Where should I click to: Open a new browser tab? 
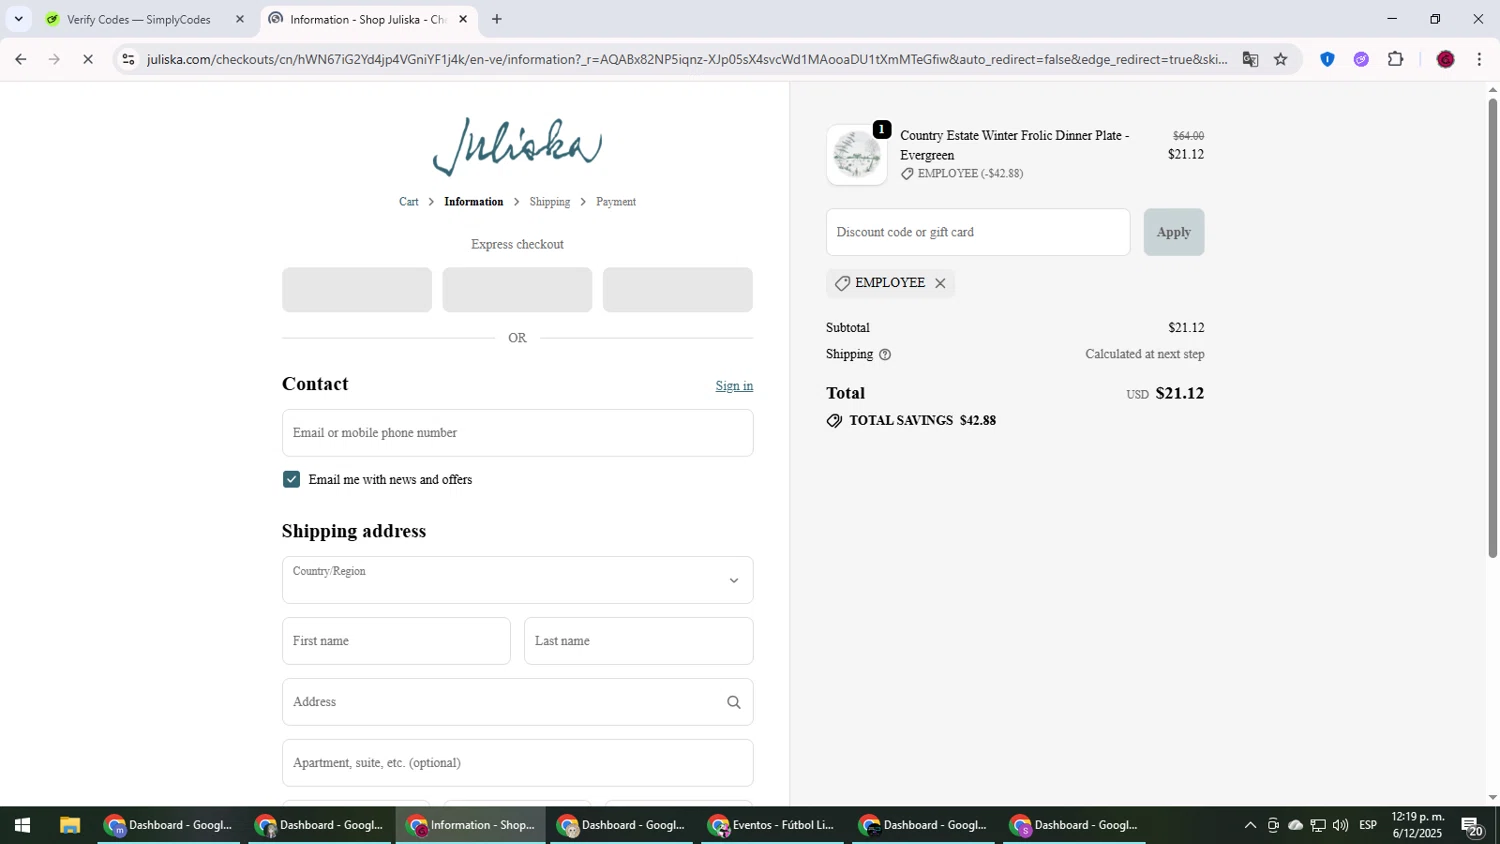pyautogui.click(x=497, y=19)
